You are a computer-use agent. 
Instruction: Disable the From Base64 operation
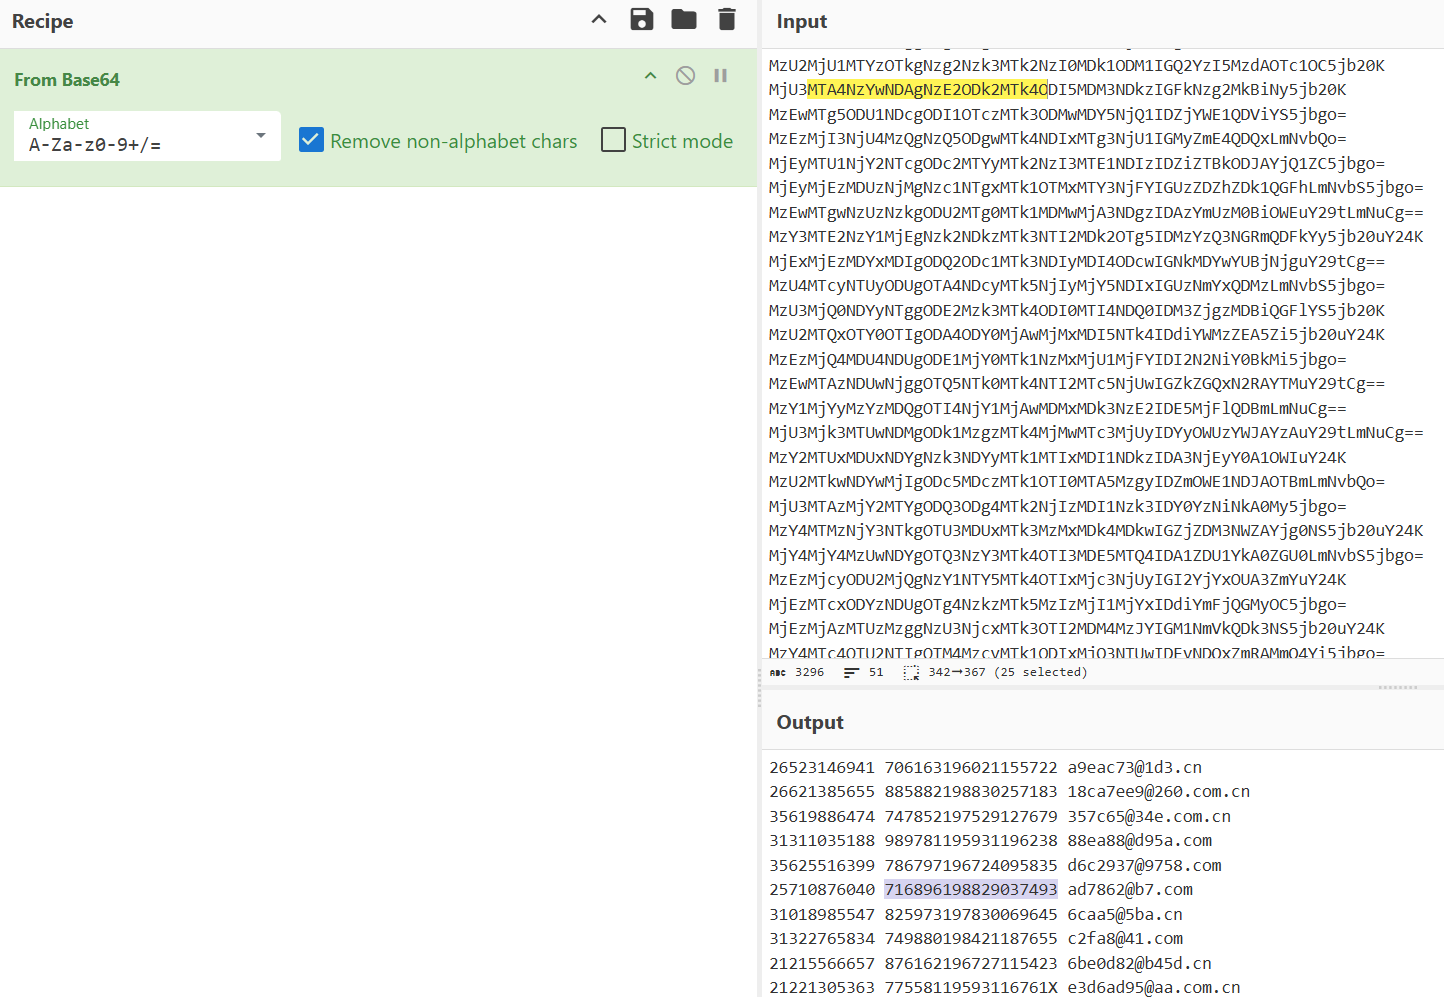tap(685, 76)
